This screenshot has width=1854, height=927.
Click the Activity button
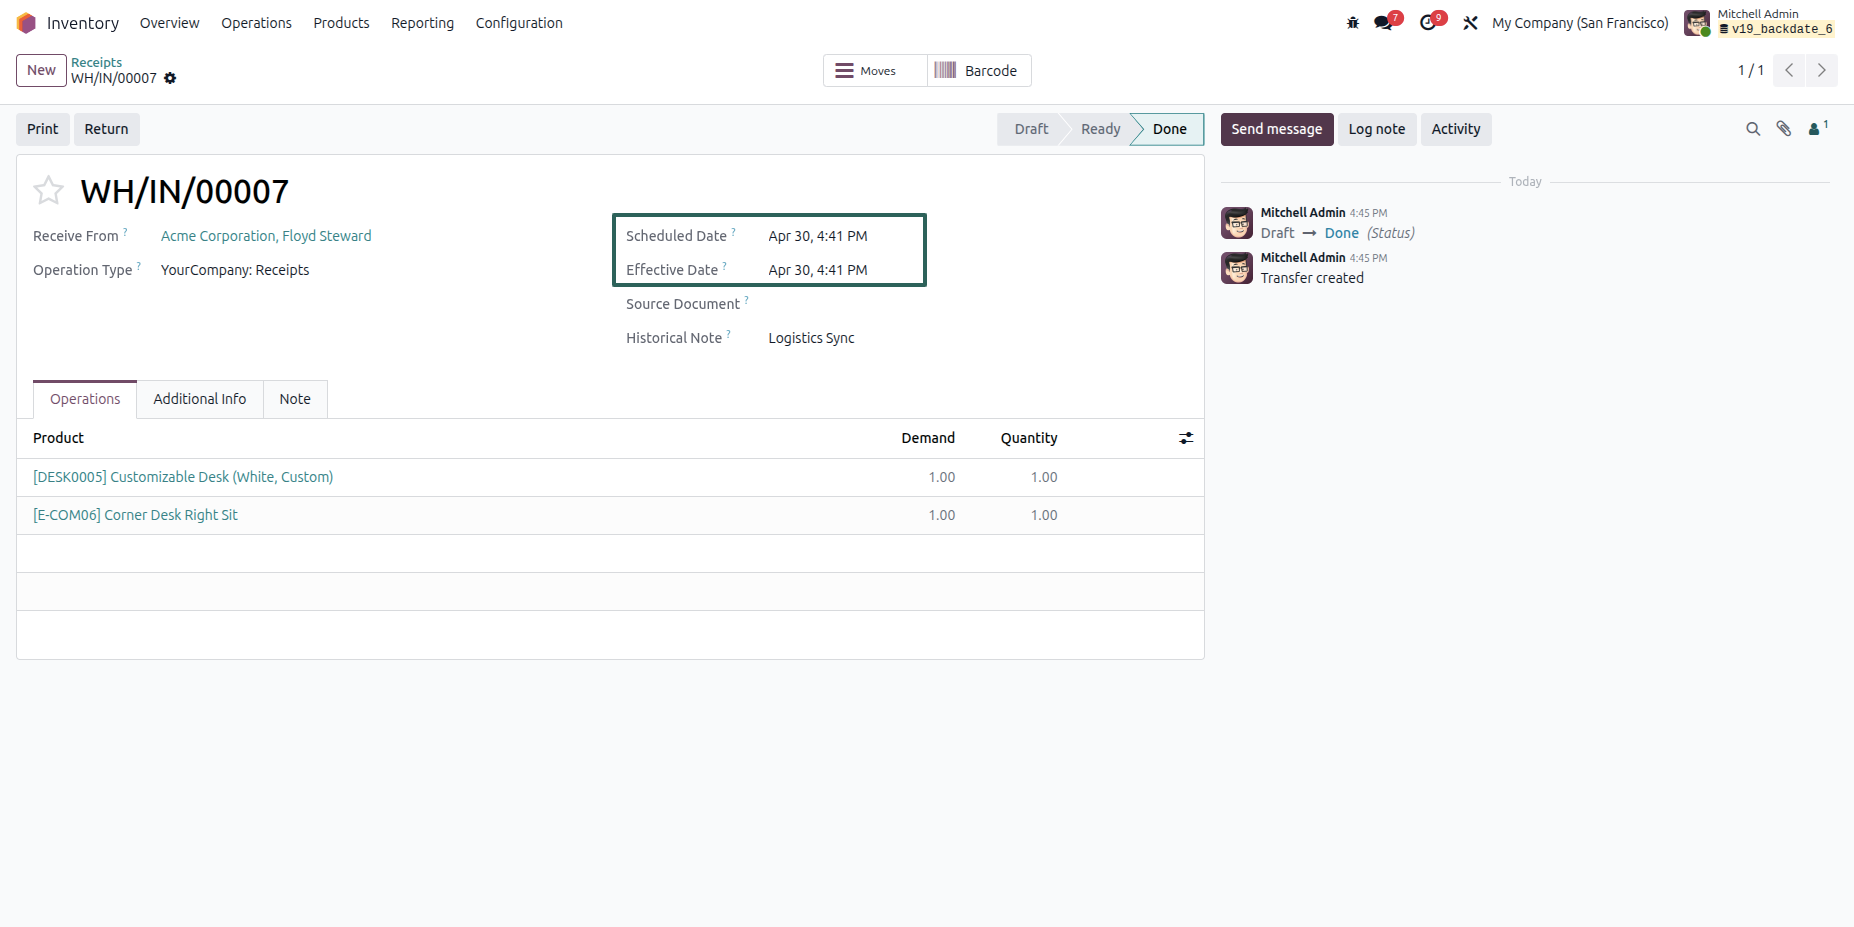coord(1455,129)
